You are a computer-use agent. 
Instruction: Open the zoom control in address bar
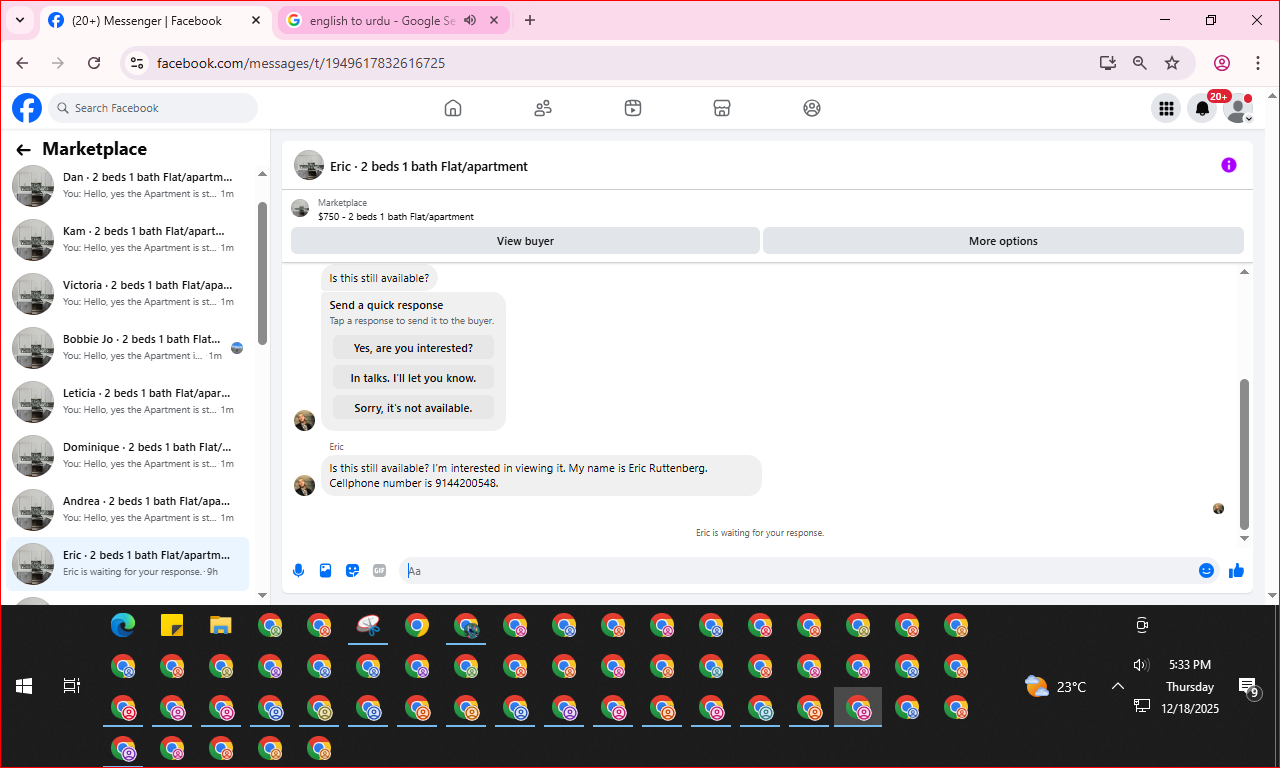[1140, 63]
